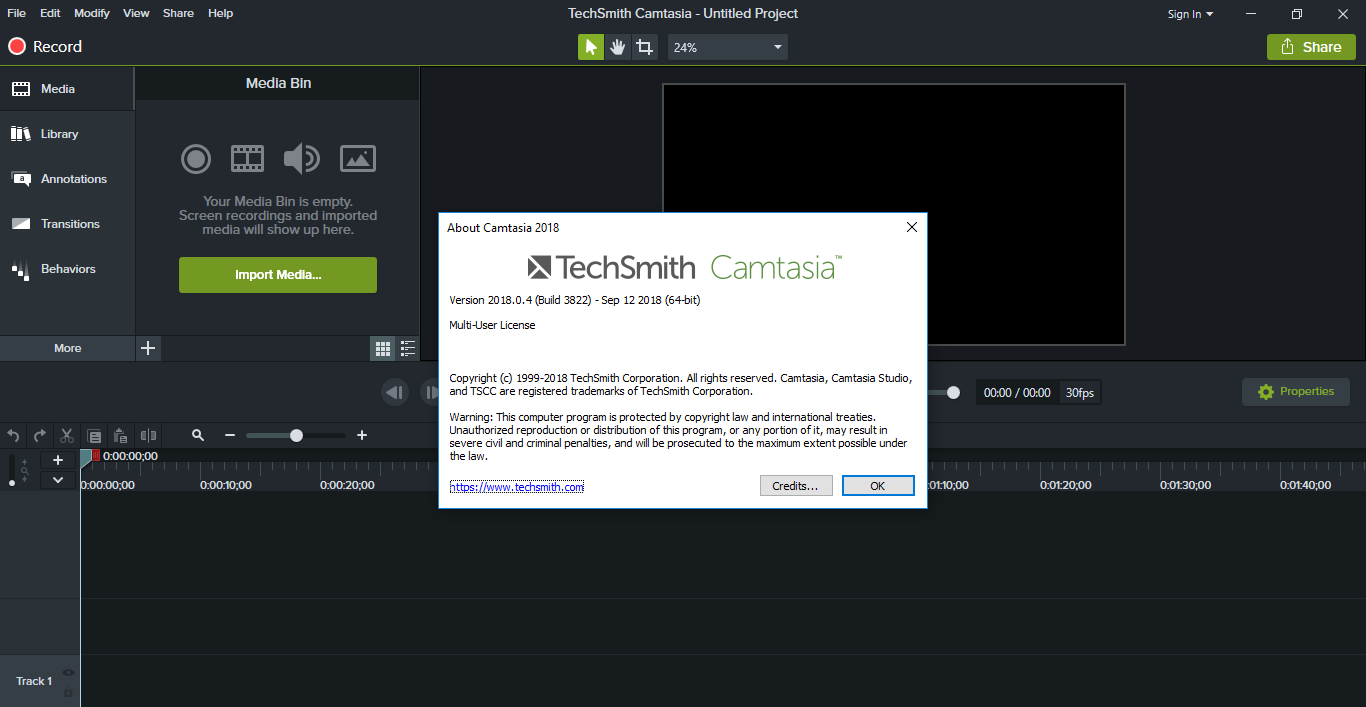Switch Media Bin to list details view
The image size is (1366, 707).
point(408,348)
